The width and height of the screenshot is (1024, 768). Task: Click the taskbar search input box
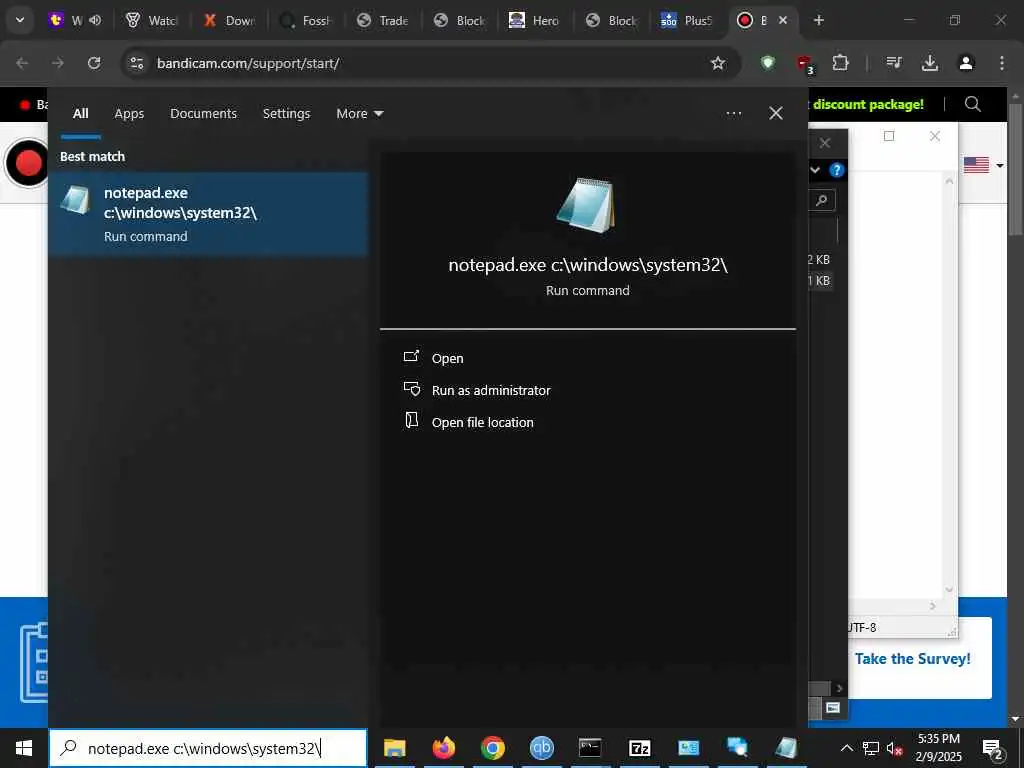tap(208, 748)
